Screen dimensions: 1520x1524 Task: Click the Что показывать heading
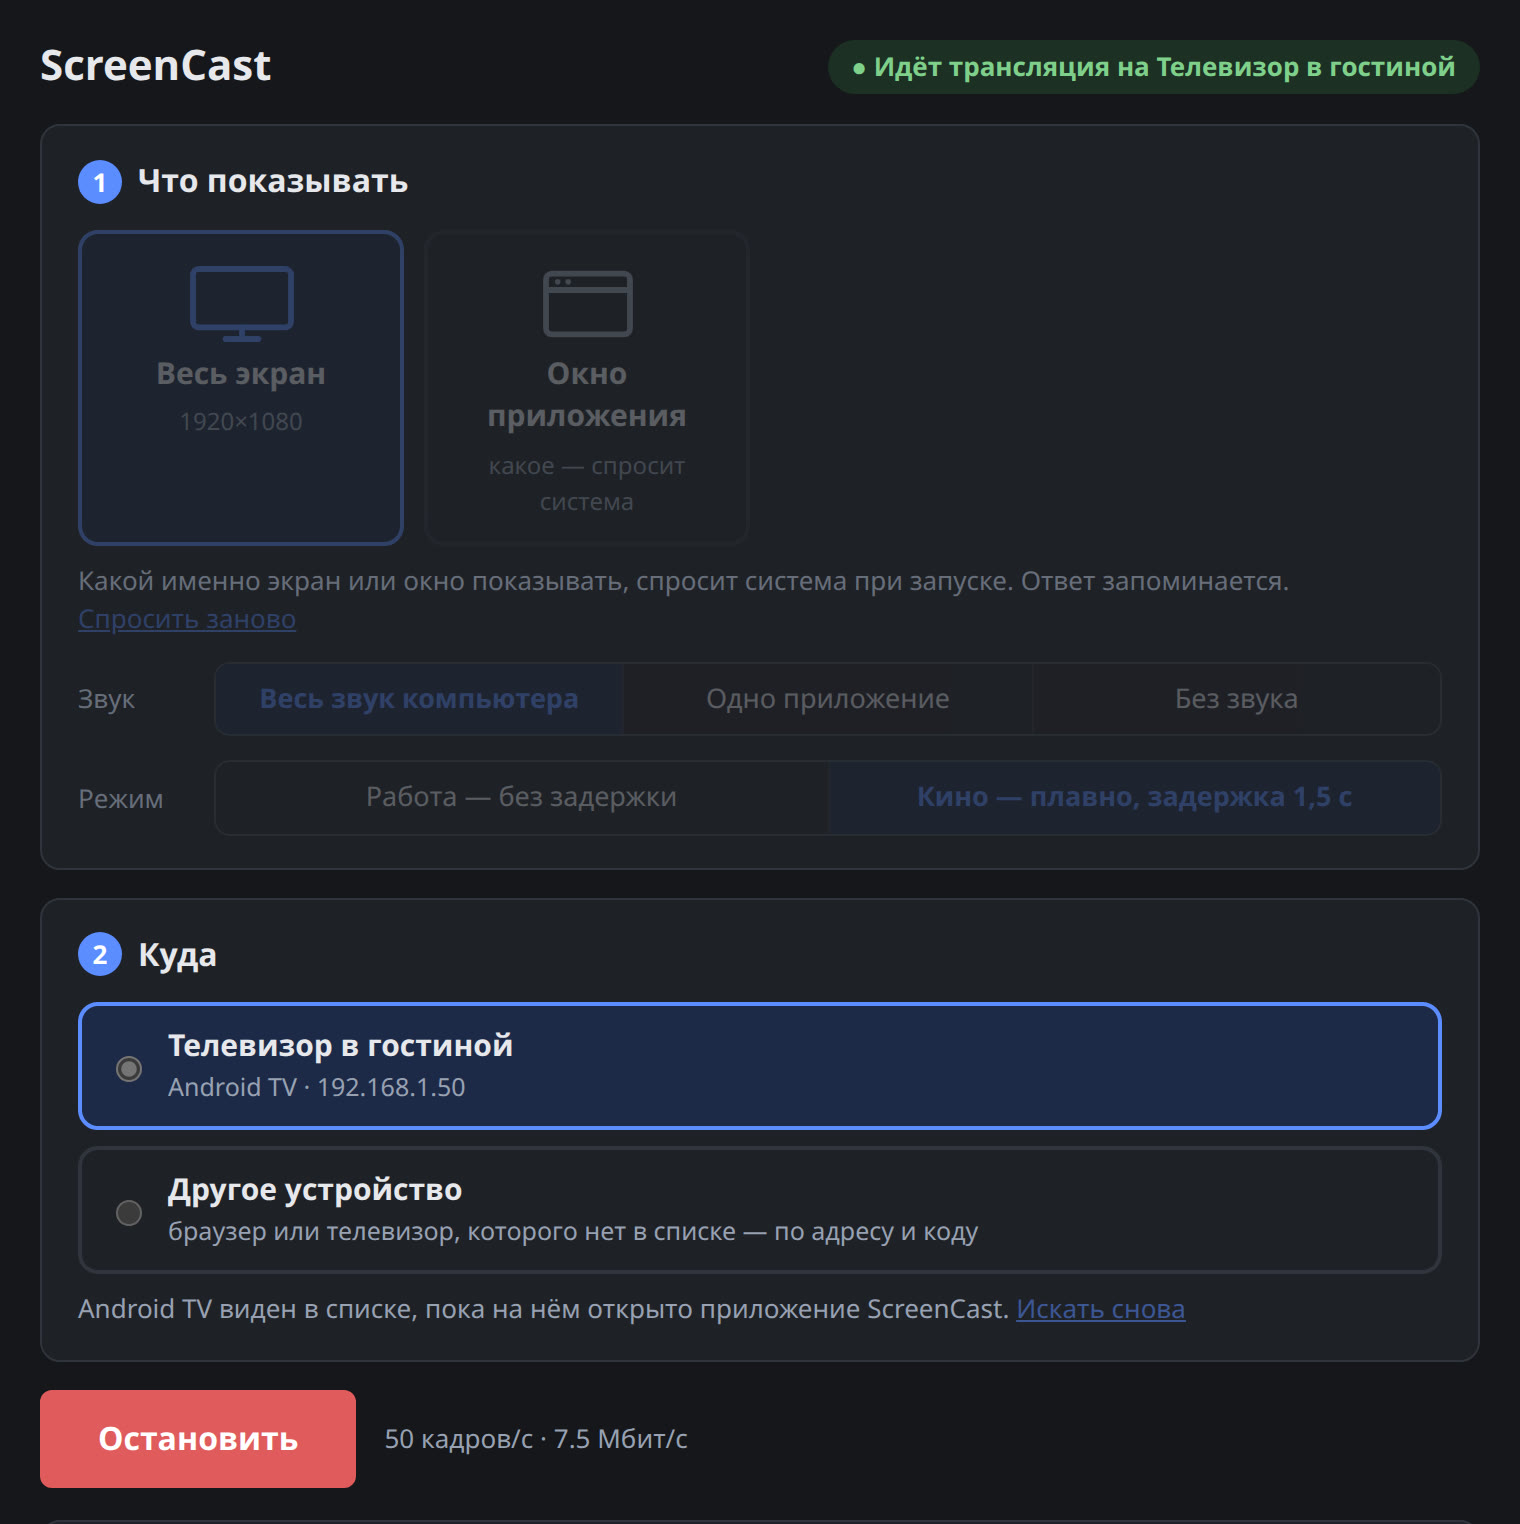pyautogui.click(x=273, y=181)
